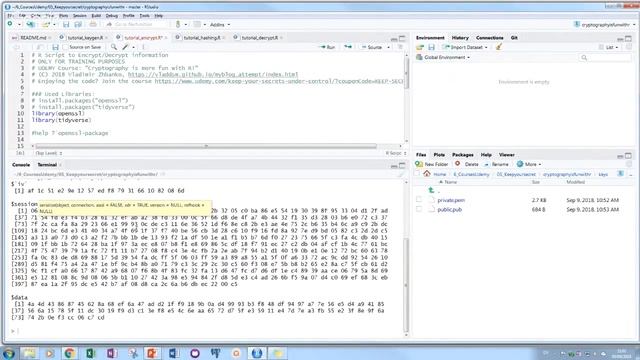Open the More dropdown in Files
Screen dimensions: 640x360
[x=529, y=164]
